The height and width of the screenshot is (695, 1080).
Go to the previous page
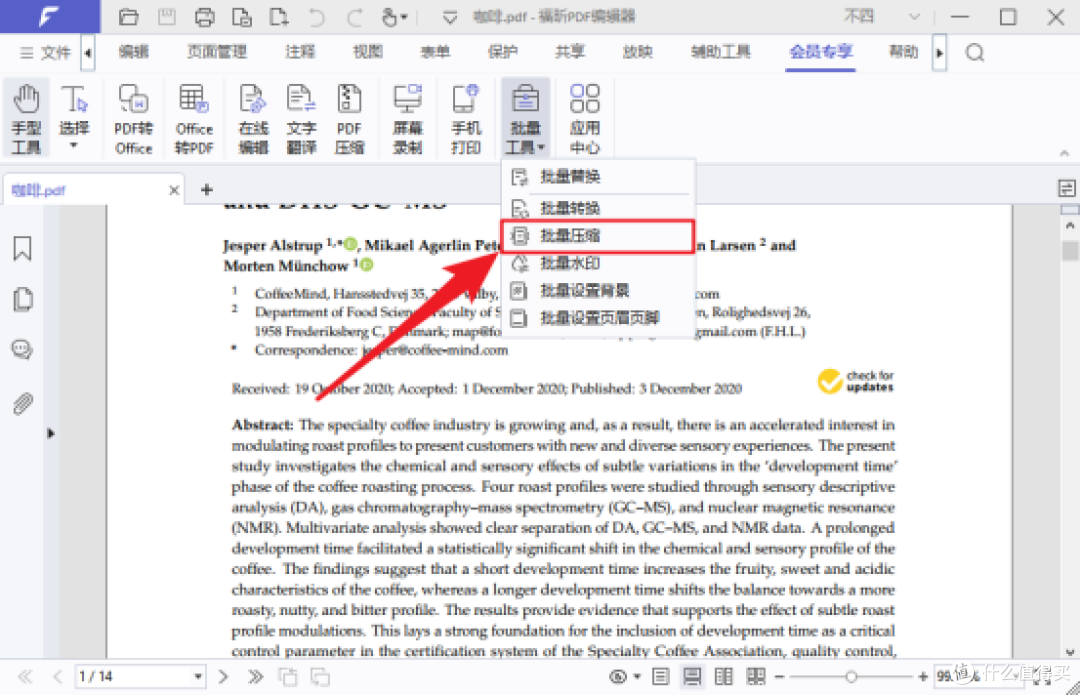pyautogui.click(x=58, y=676)
